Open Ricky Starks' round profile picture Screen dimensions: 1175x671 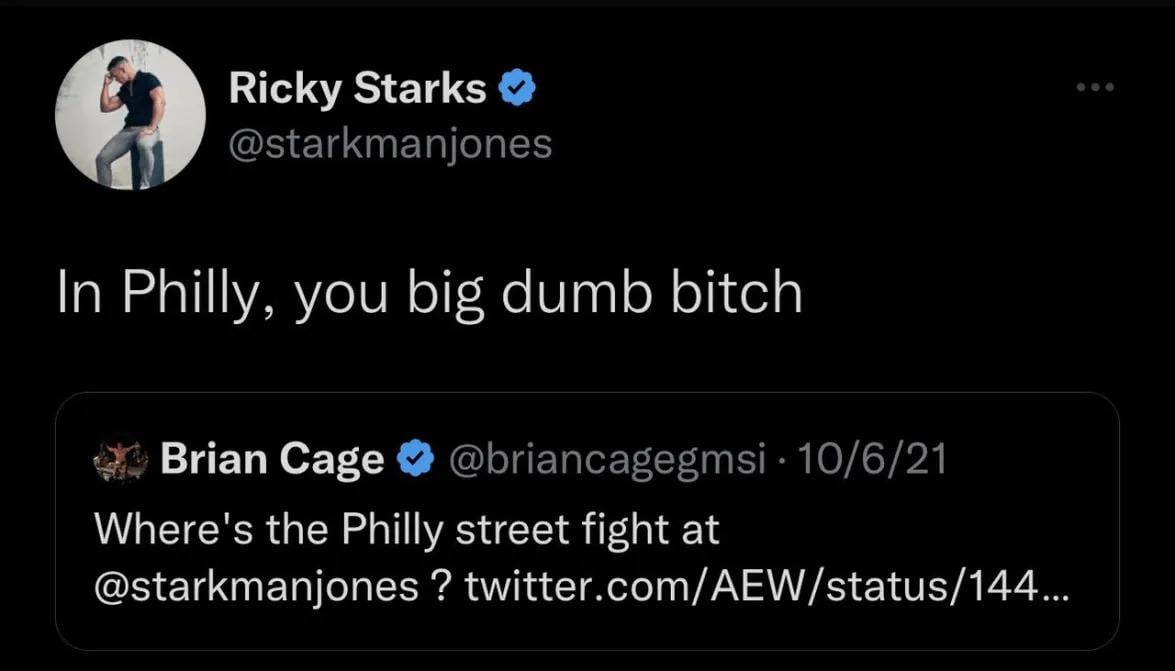click(130, 115)
